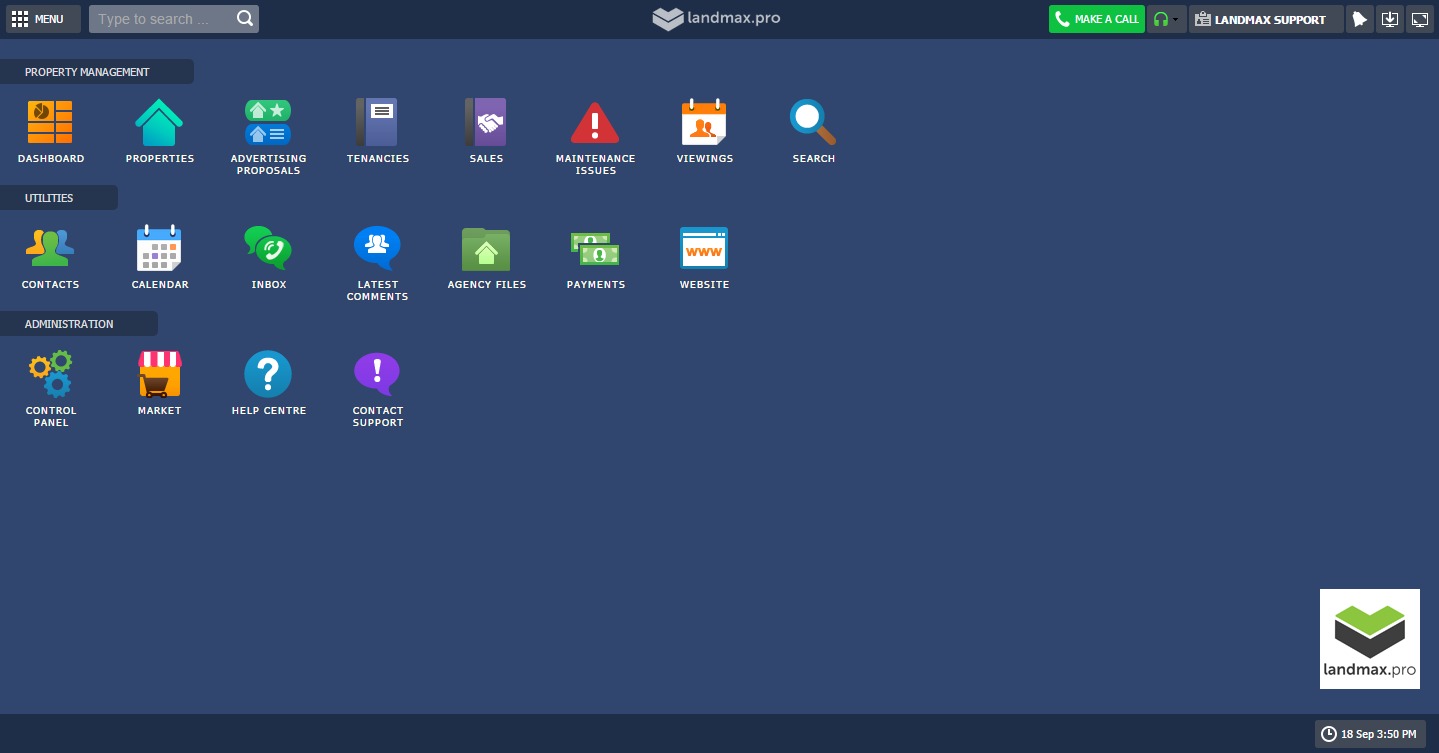Open the Control Panel gears icon

[50, 375]
